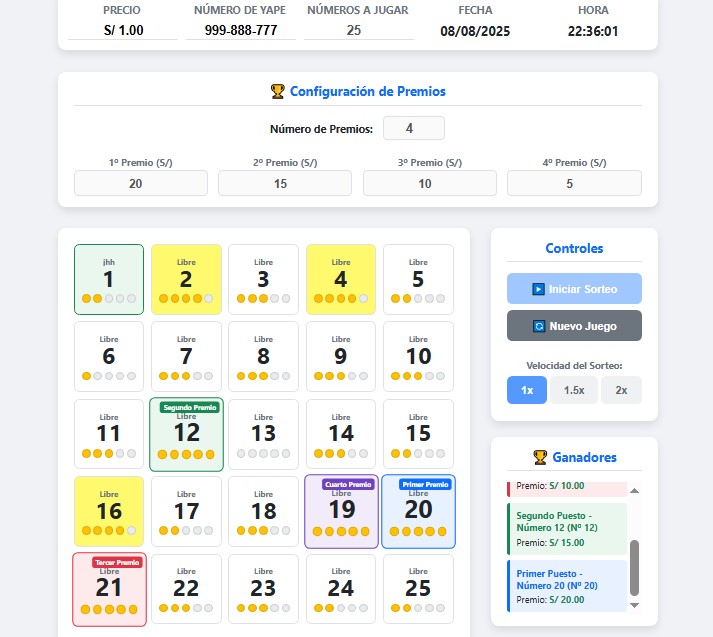Select 1x sorteo speed
The height and width of the screenshot is (637, 713).
526,390
